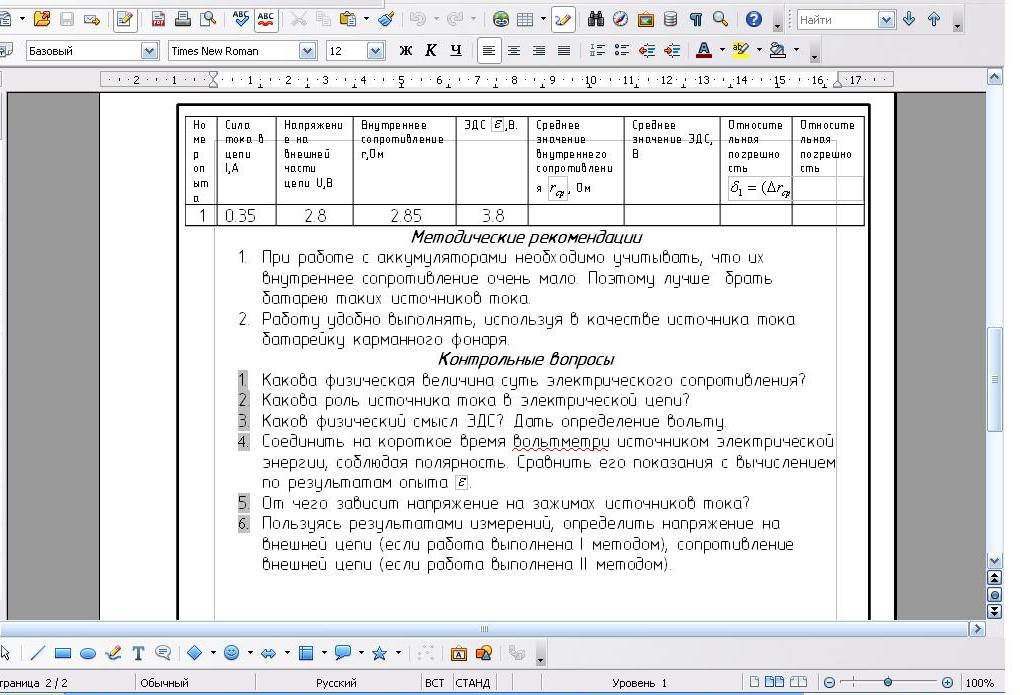The width and height of the screenshot is (1020, 695).
Task: Click ВСТ insert mode in status bar
Action: (434, 683)
